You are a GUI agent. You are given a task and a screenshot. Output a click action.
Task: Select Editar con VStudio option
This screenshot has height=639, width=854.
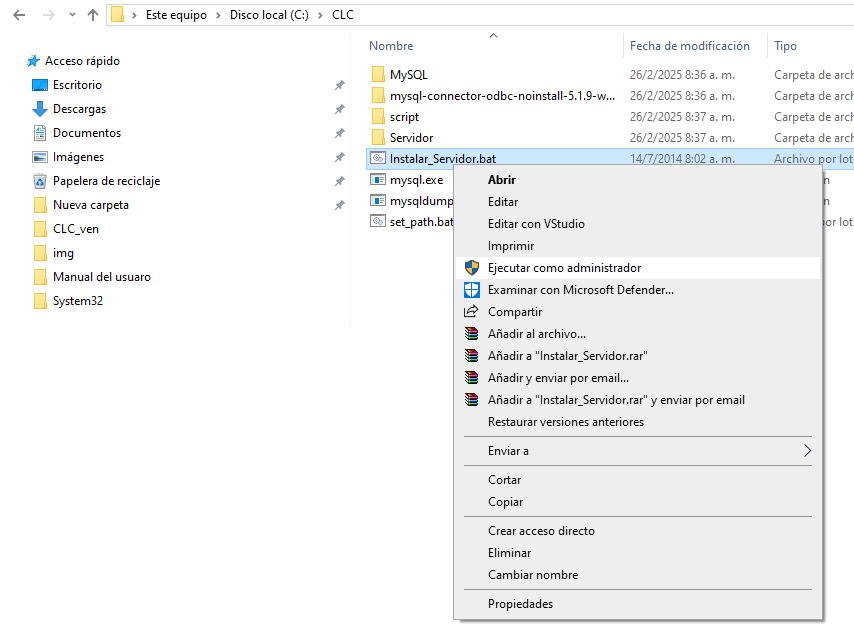click(x=536, y=224)
